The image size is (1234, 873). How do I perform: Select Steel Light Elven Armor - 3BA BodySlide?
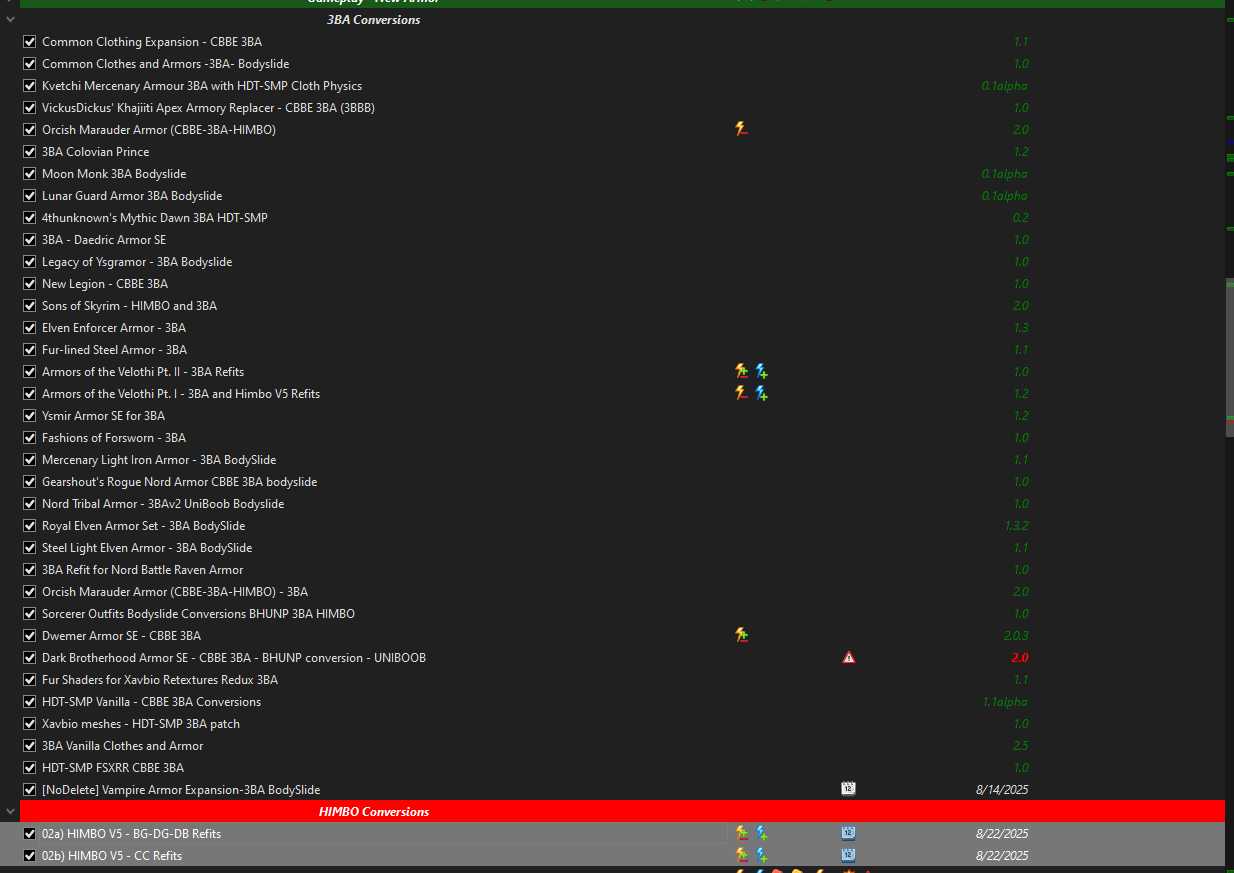[147, 548]
